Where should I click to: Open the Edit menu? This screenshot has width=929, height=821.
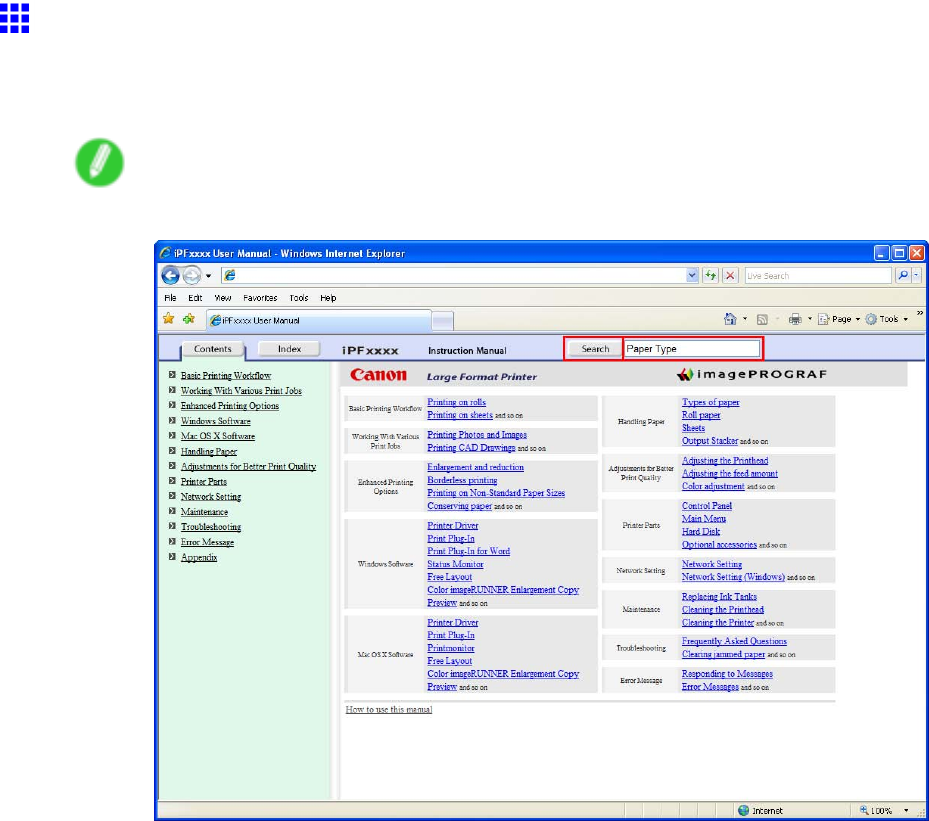point(195,298)
